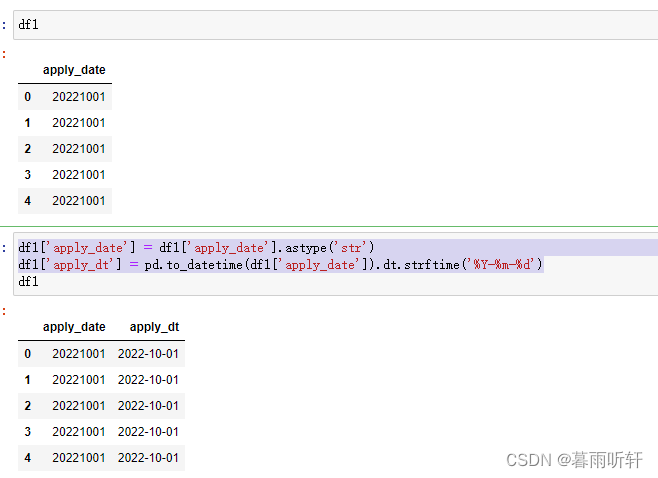Click 20221001 in row 2 of second table
Viewport: 658px width, 478px height.
pos(78,406)
